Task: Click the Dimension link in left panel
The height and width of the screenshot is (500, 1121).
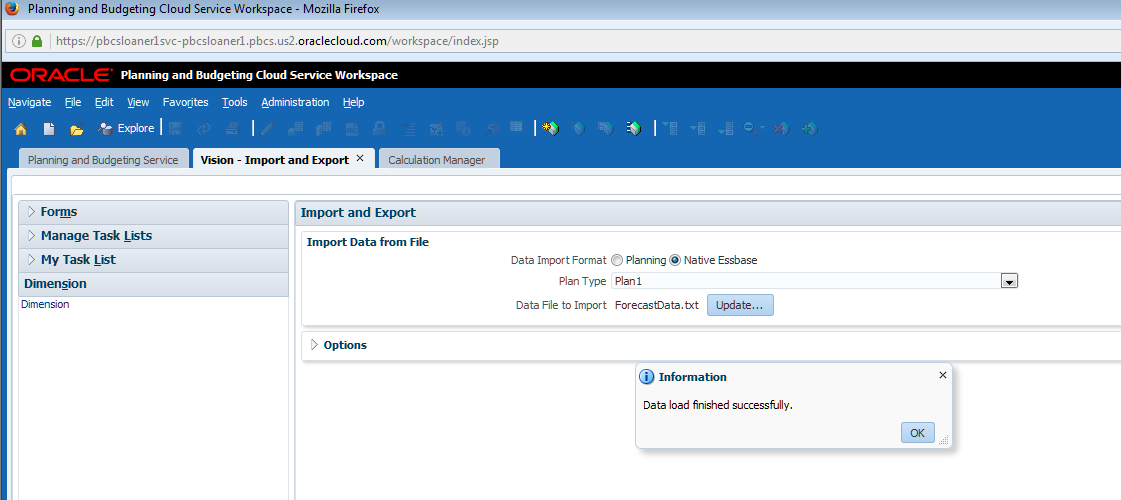Action: coord(45,304)
